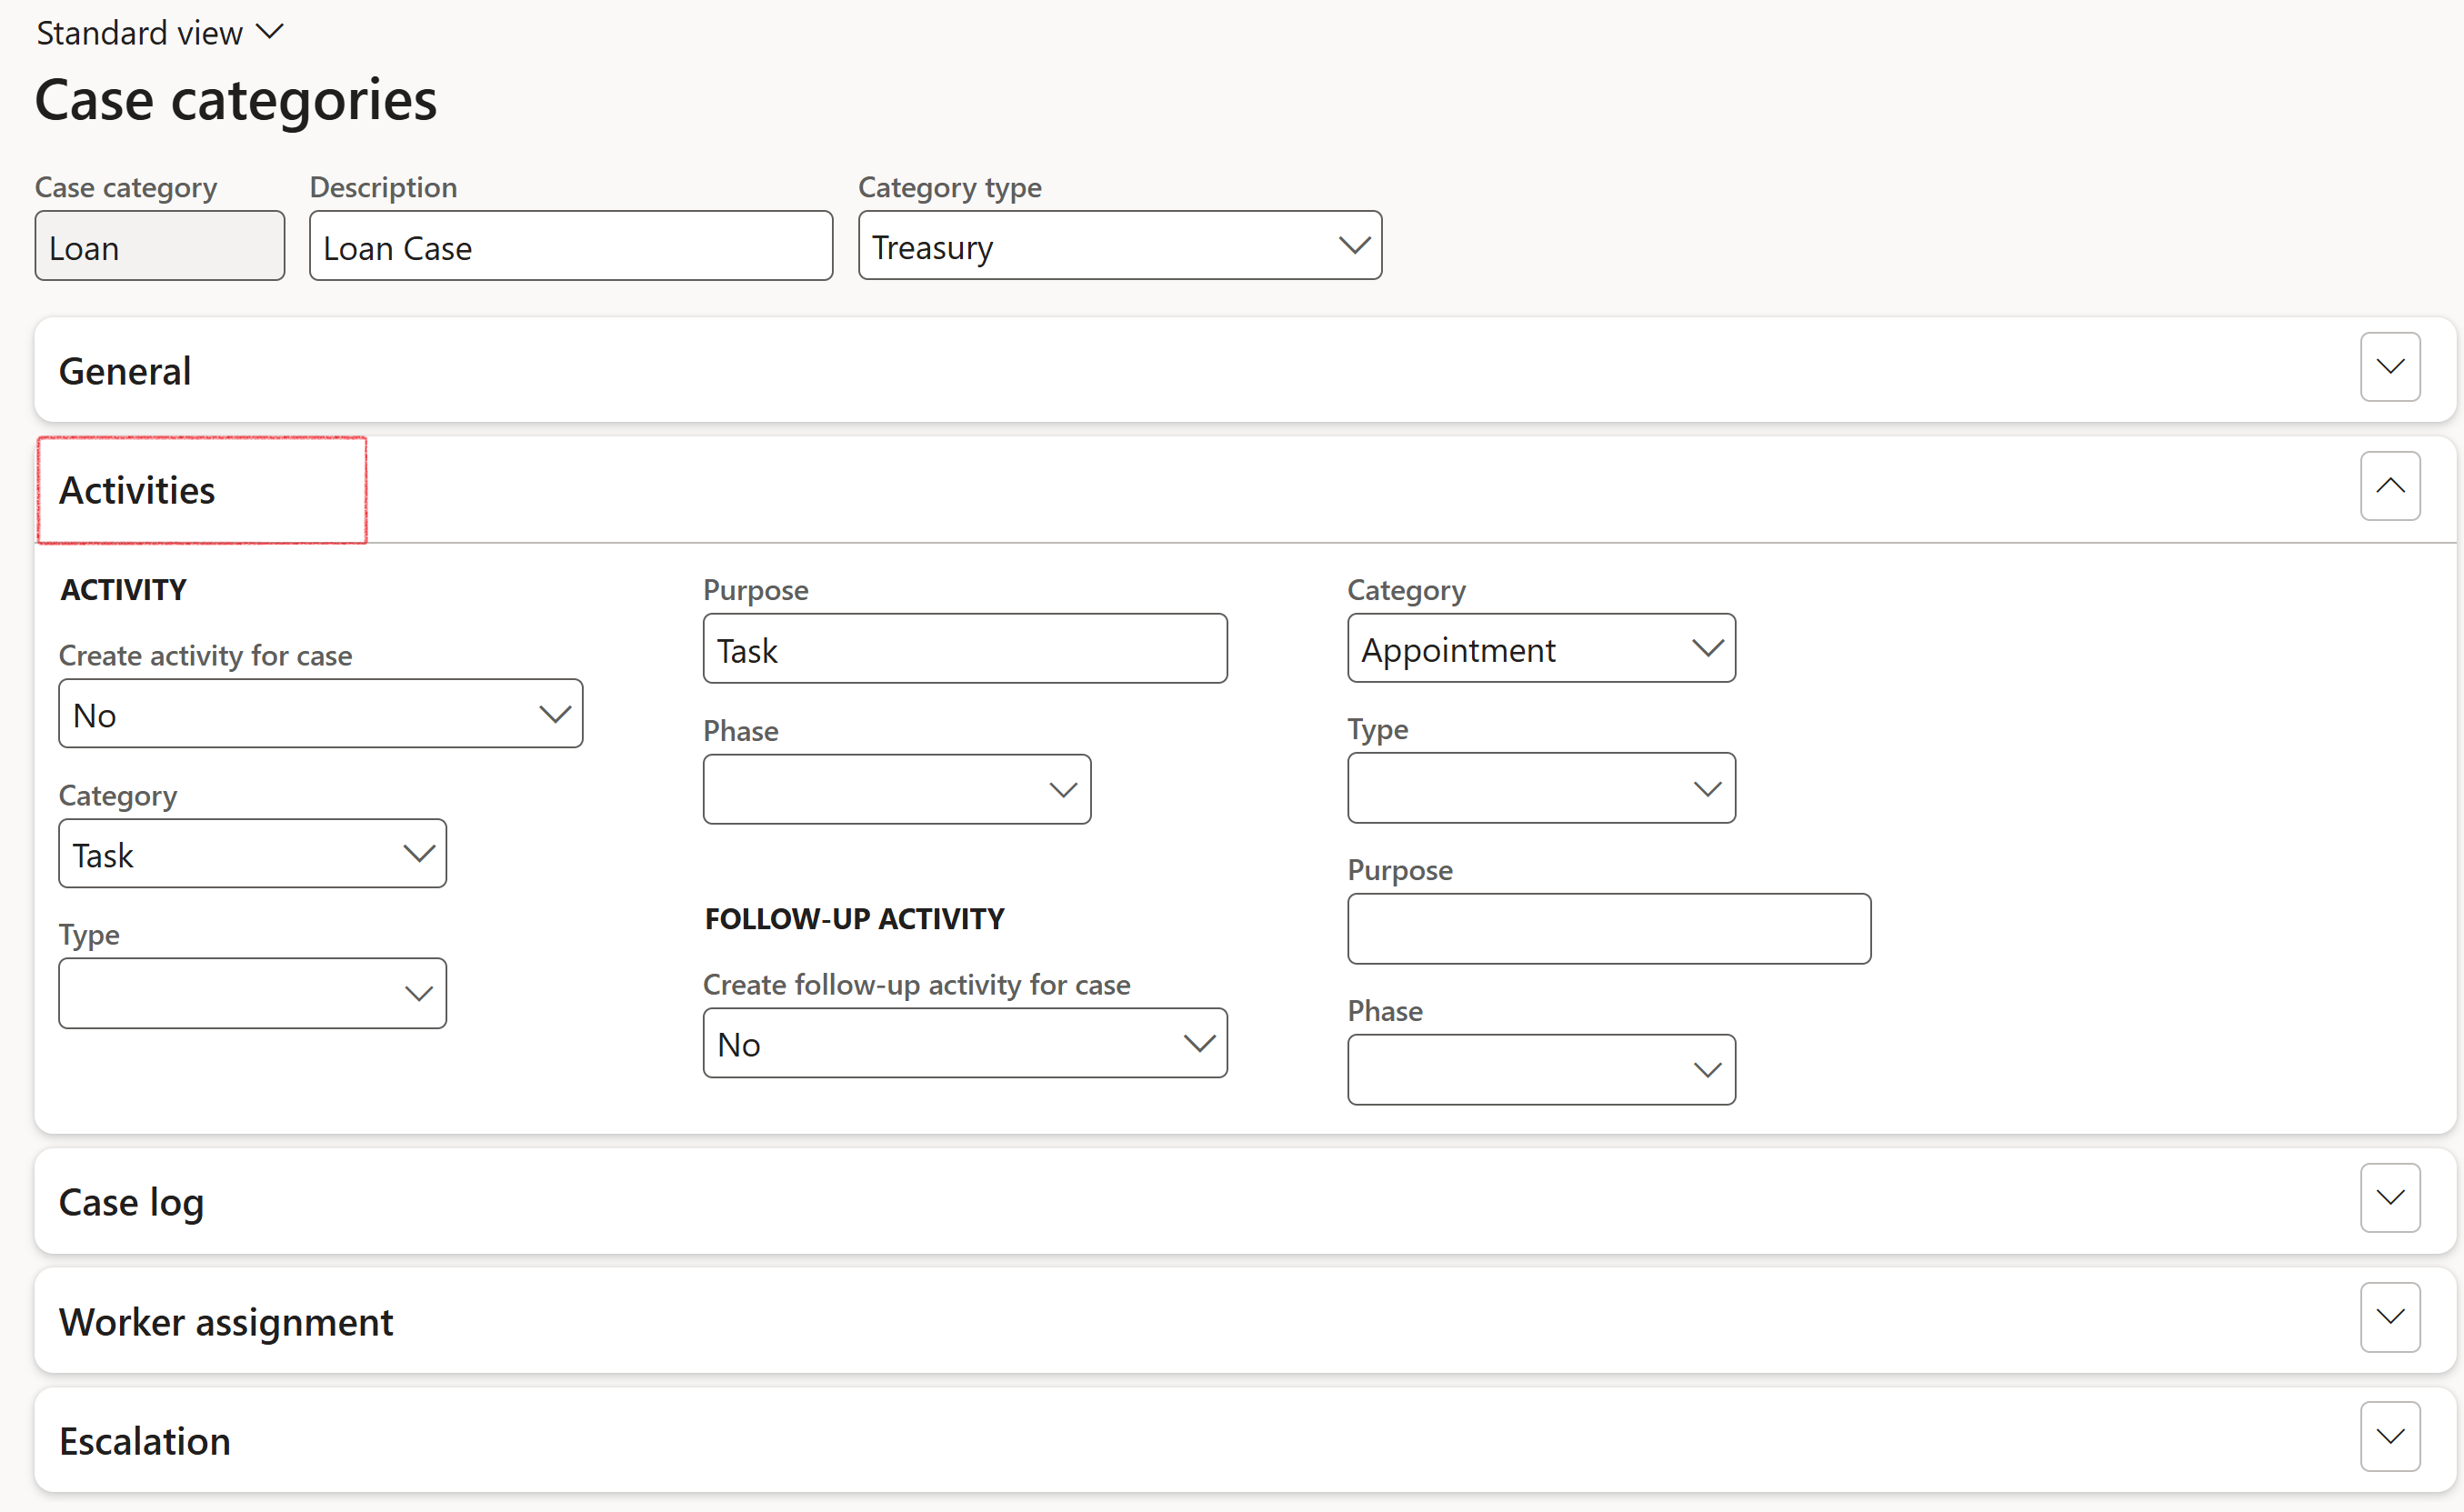Open the activity Type dropdown under Task

[252, 993]
